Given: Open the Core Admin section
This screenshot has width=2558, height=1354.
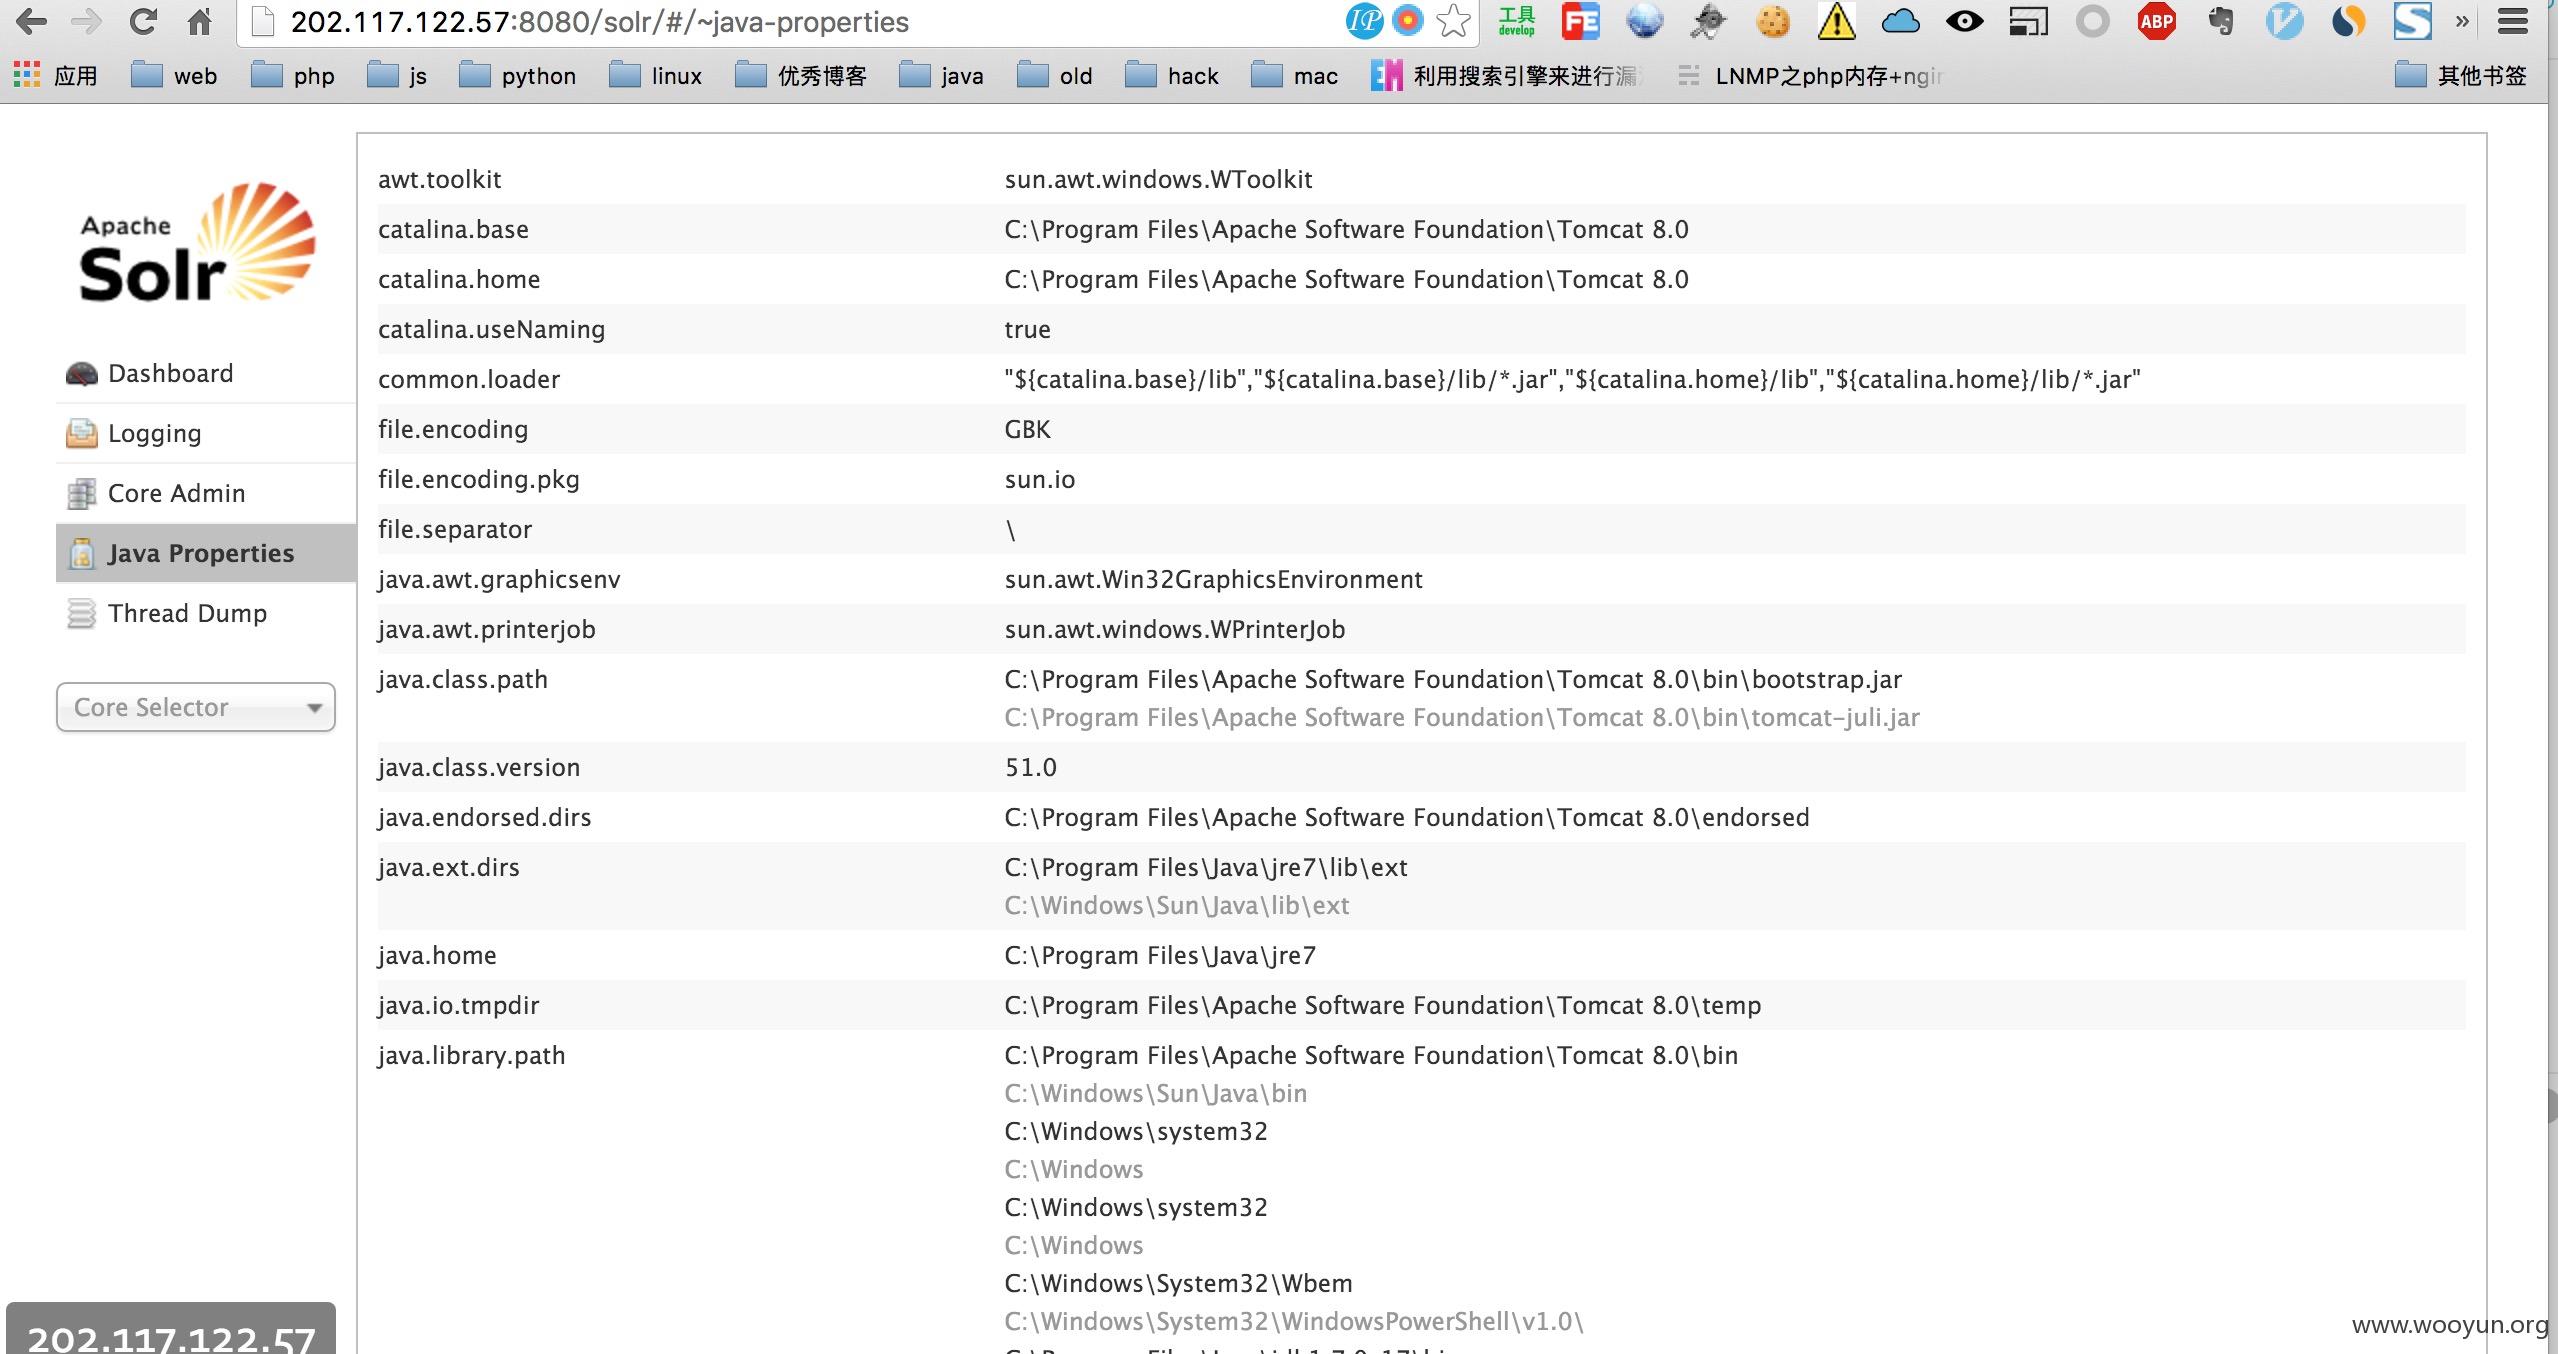Looking at the screenshot, I should click(176, 493).
